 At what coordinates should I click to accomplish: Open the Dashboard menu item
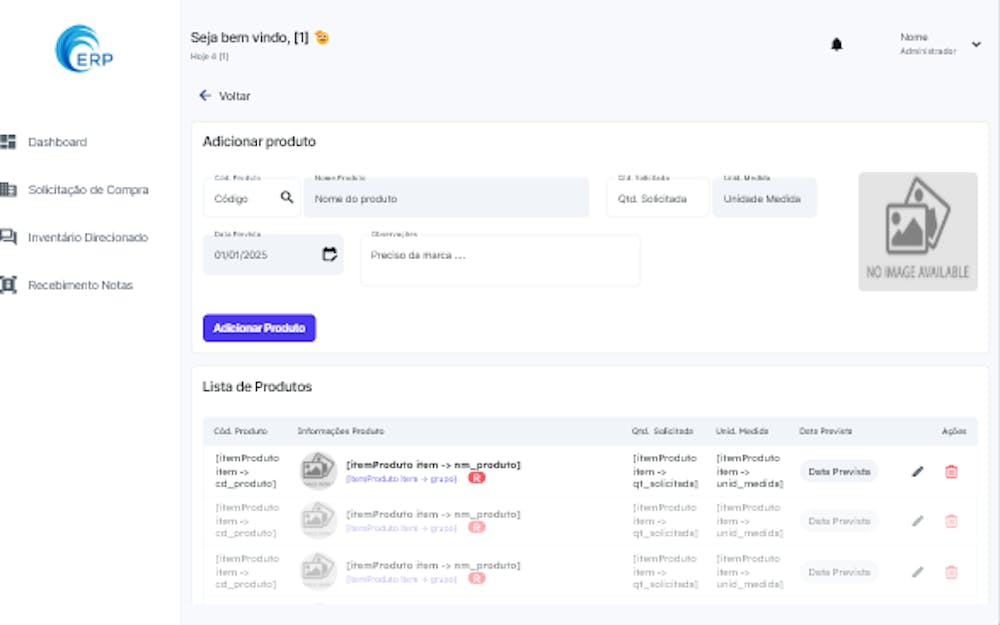57,142
